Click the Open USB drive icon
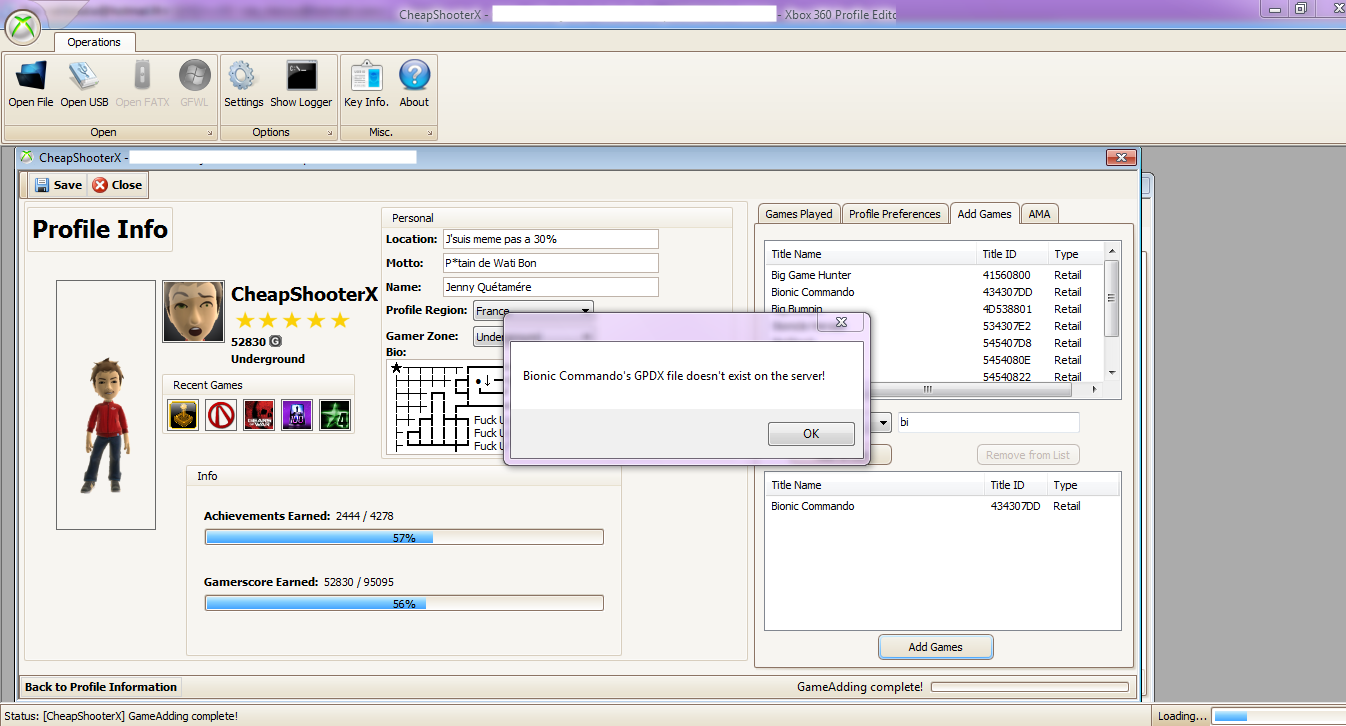 84,77
